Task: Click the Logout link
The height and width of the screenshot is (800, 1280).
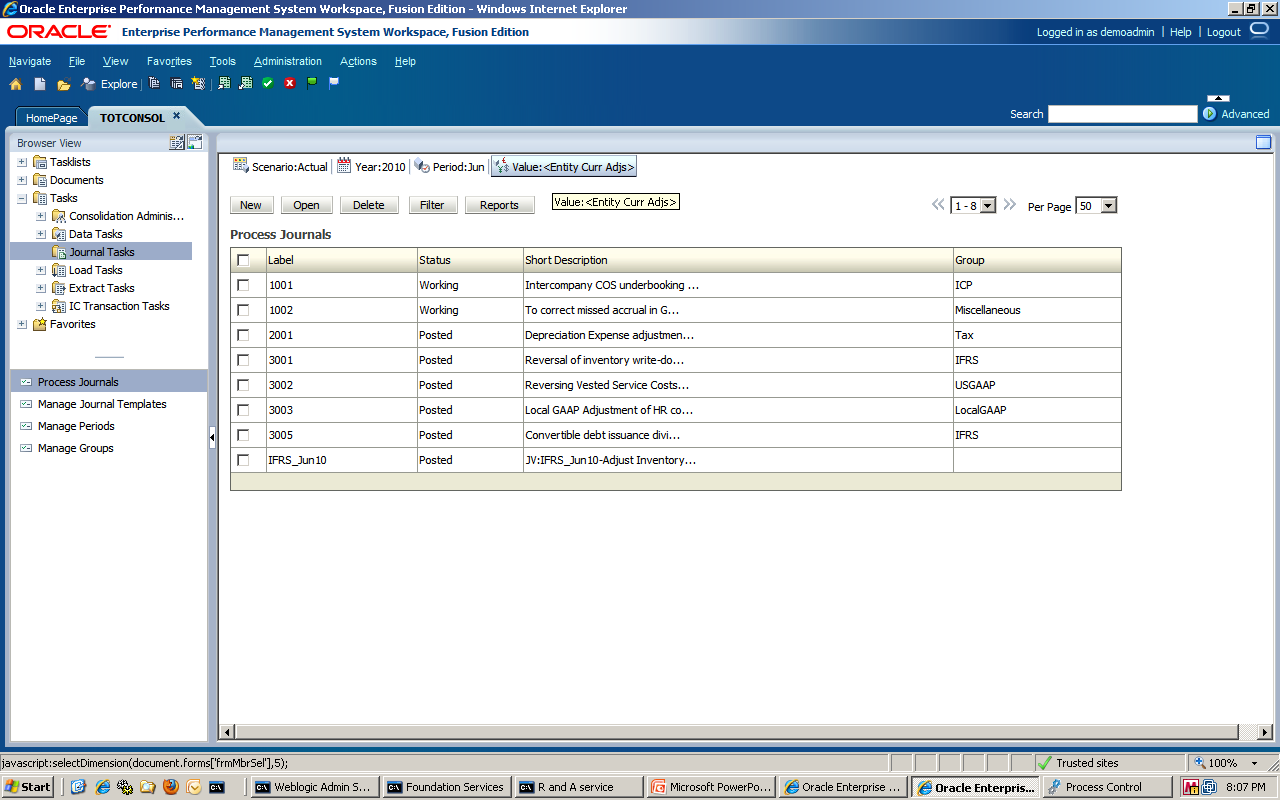Action: pos(1224,32)
